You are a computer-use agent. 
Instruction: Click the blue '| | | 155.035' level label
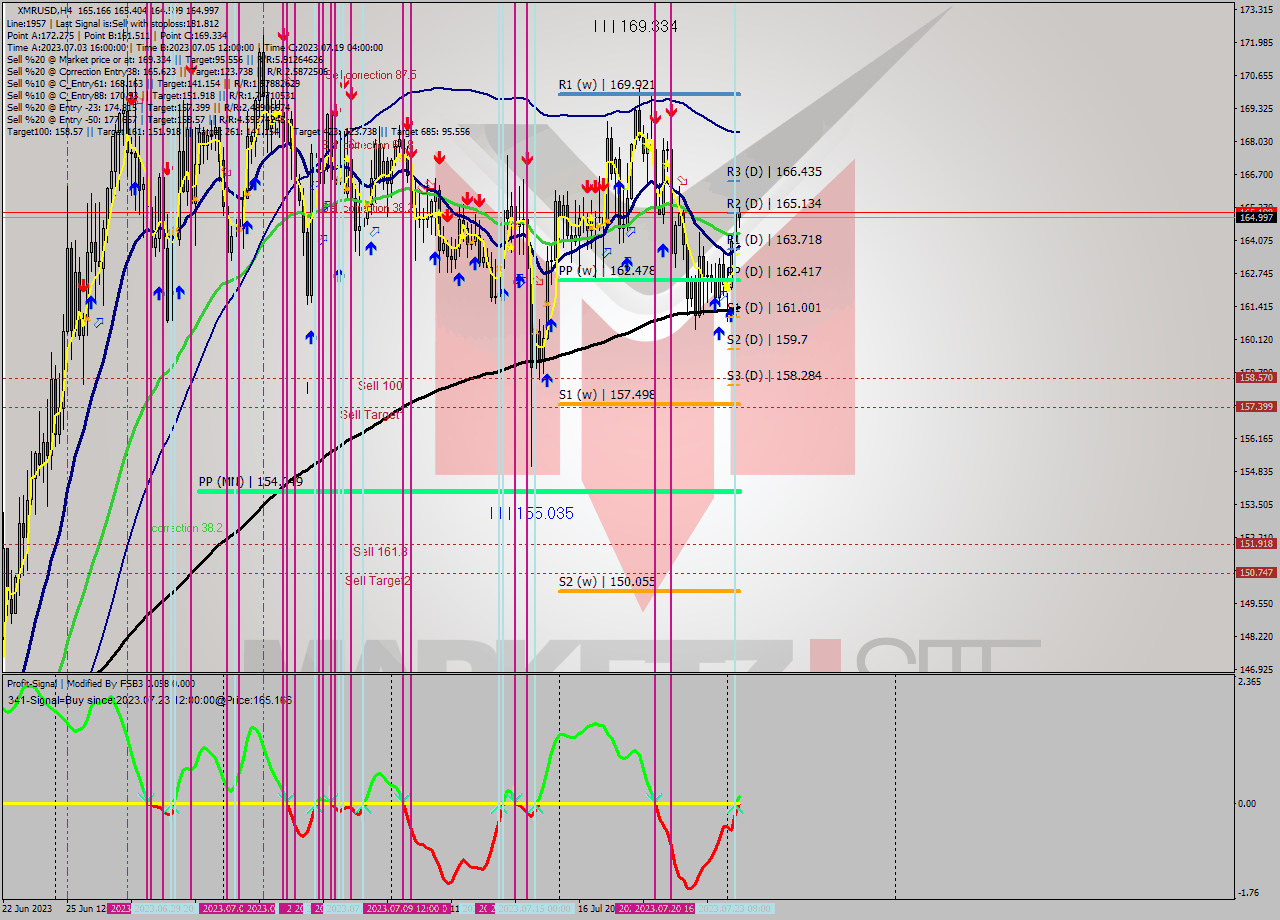531,513
